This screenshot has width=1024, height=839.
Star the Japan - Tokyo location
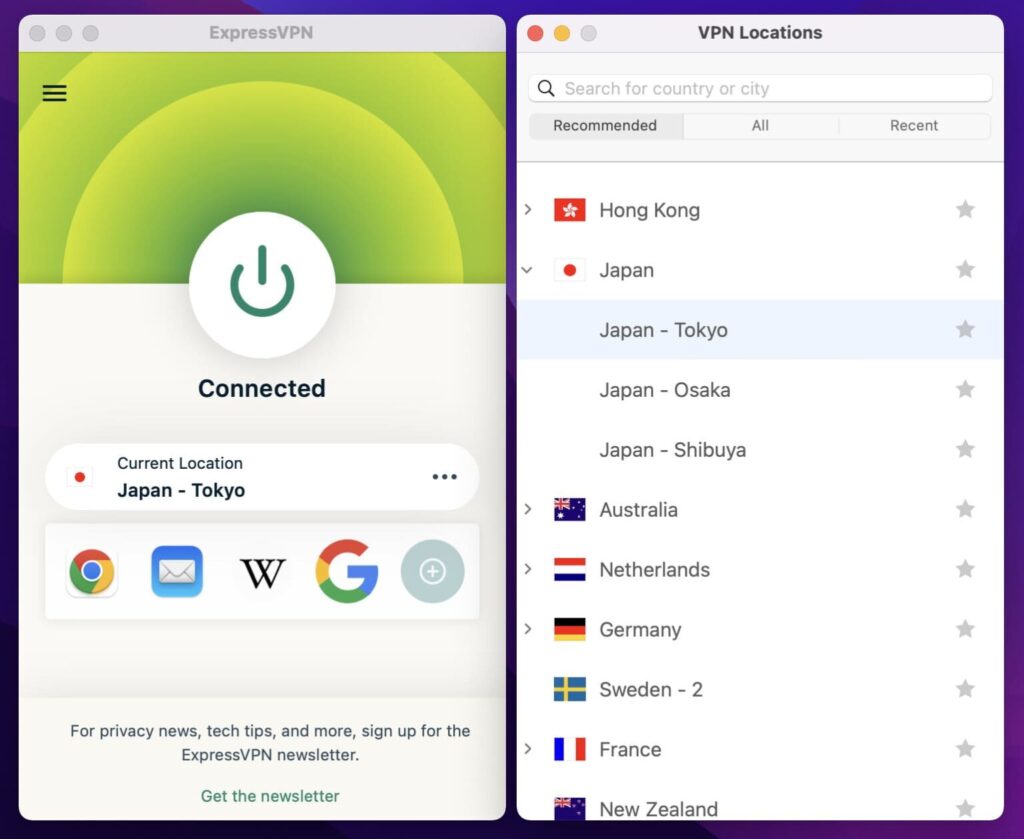point(965,329)
